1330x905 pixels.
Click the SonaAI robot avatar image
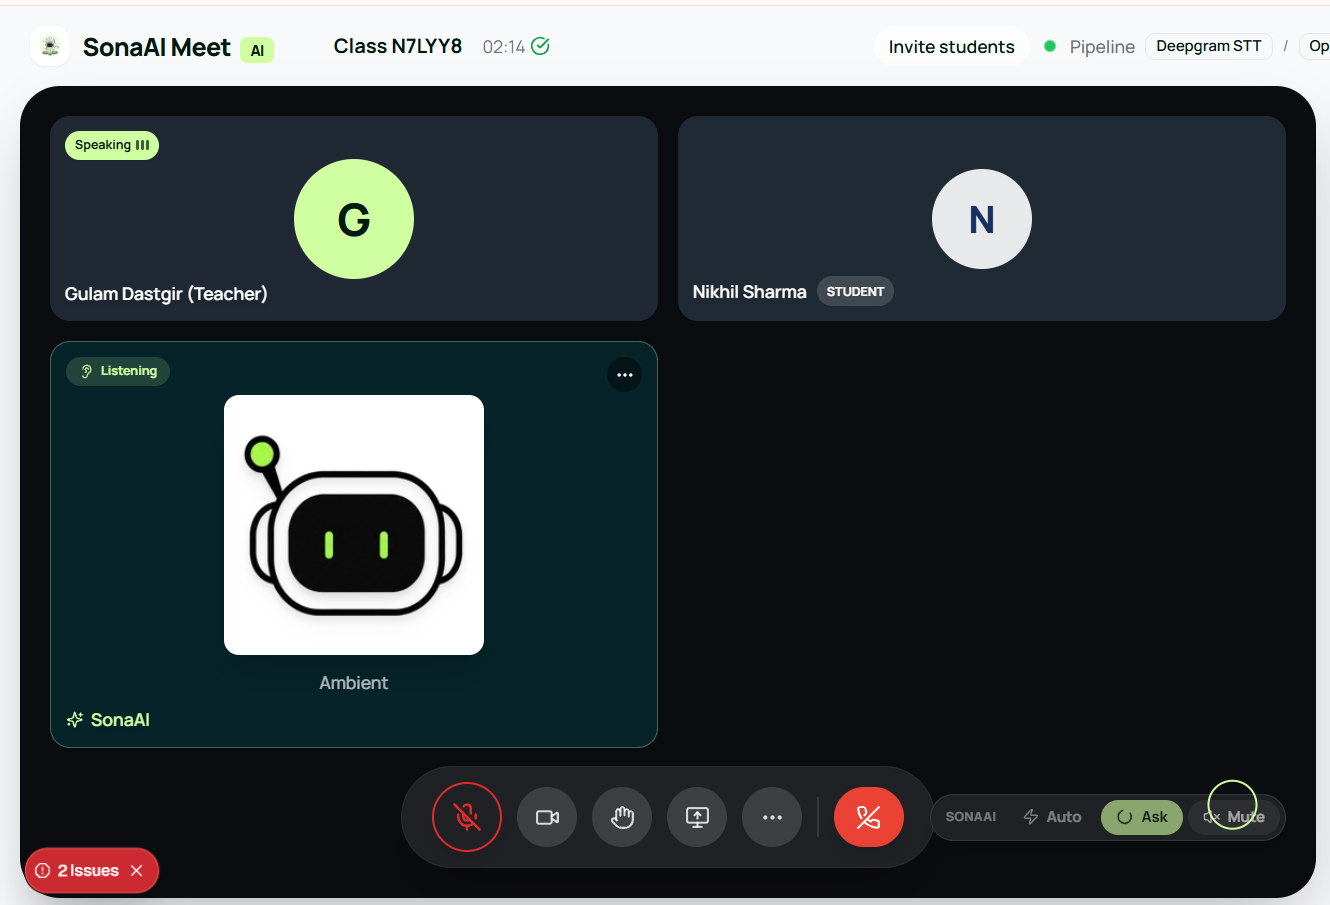pos(354,525)
